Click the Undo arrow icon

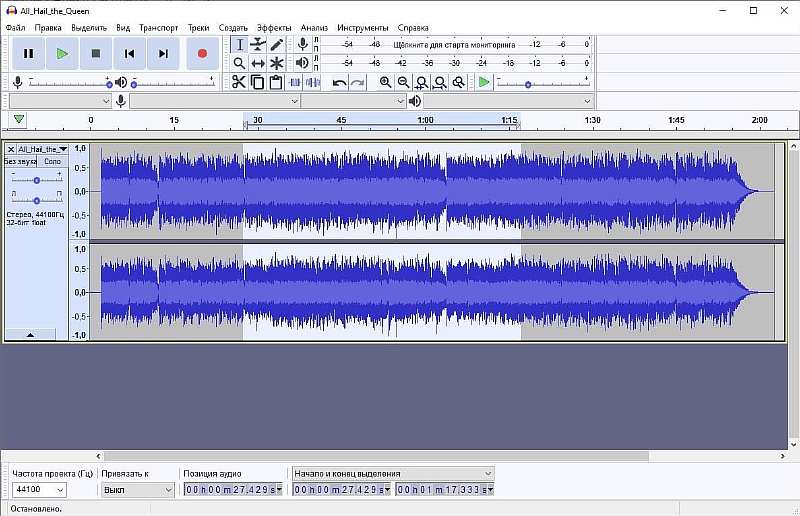[x=339, y=82]
